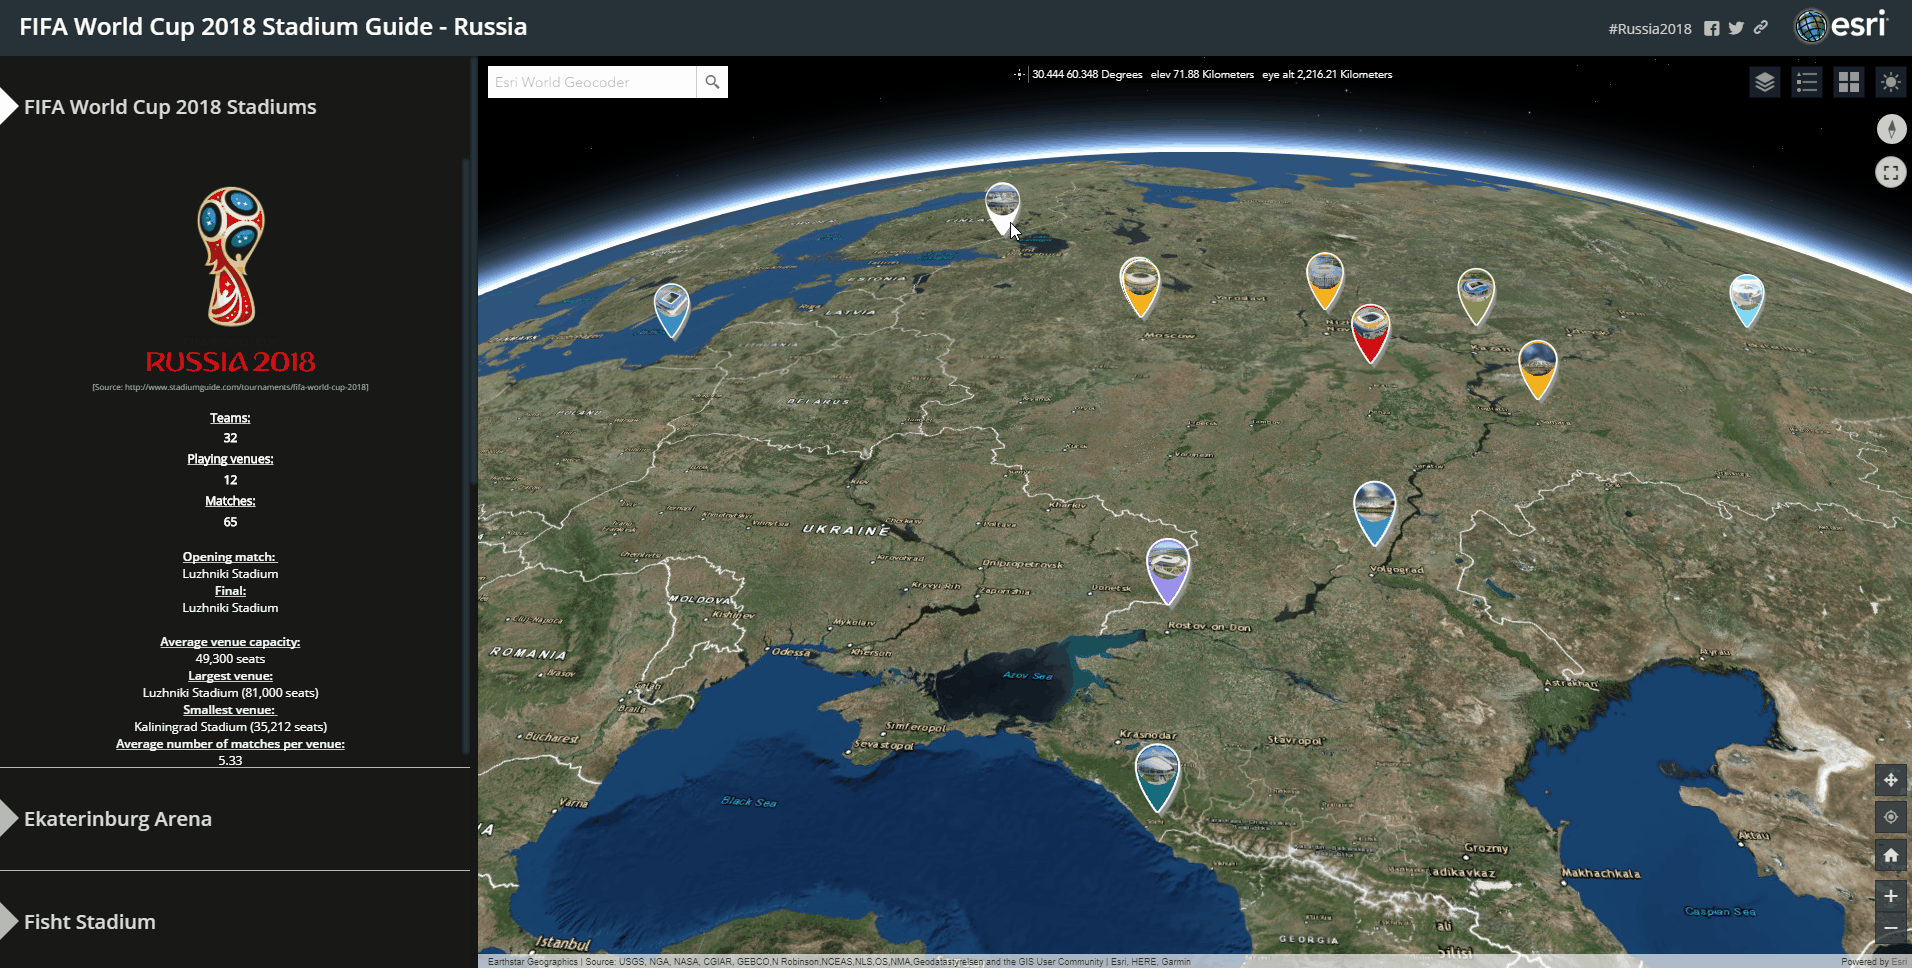Copy the share link via chain icon

(1761, 28)
